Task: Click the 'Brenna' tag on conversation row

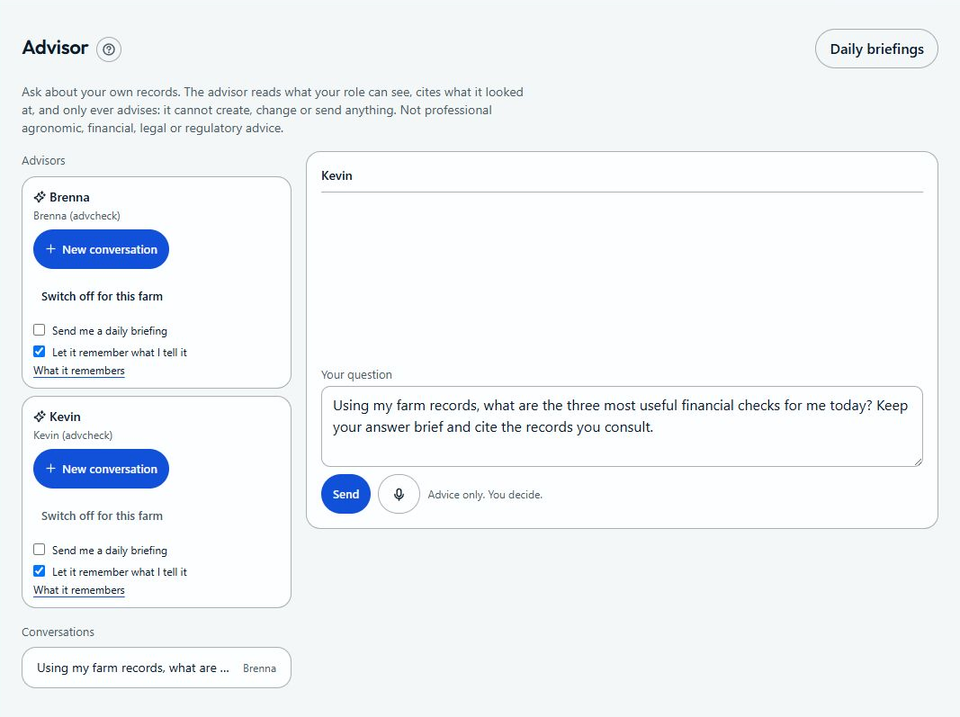Action: 260,668
